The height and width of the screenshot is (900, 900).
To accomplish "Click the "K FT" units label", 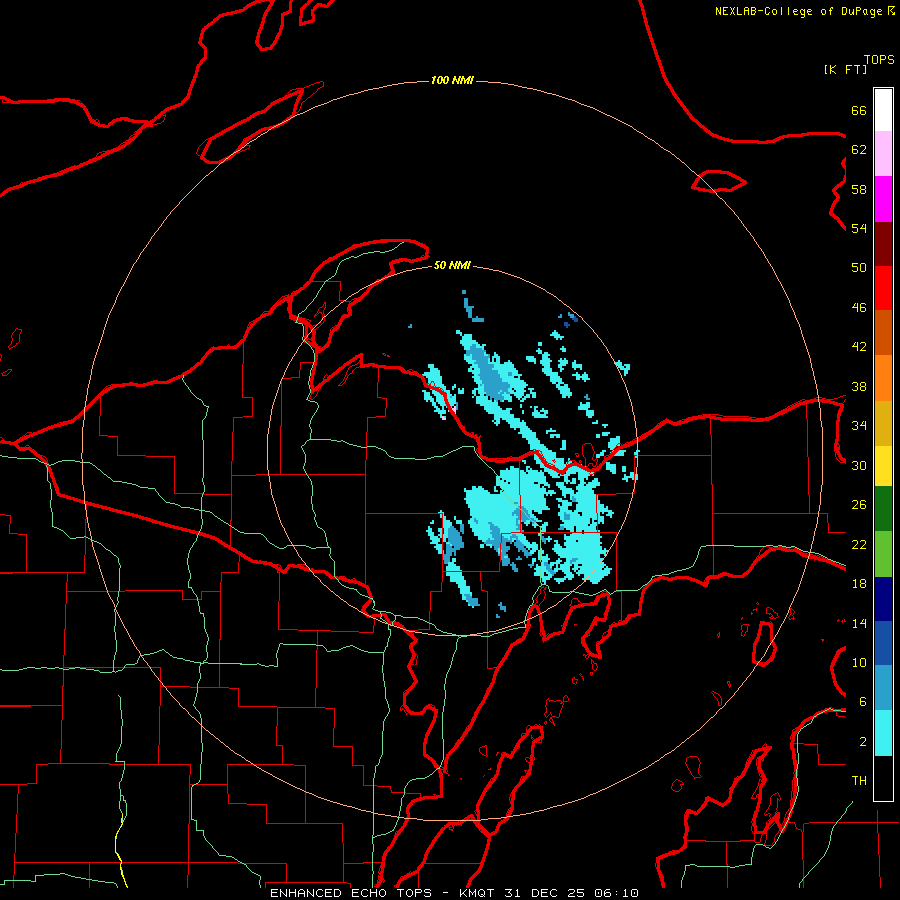I will (x=845, y=69).
